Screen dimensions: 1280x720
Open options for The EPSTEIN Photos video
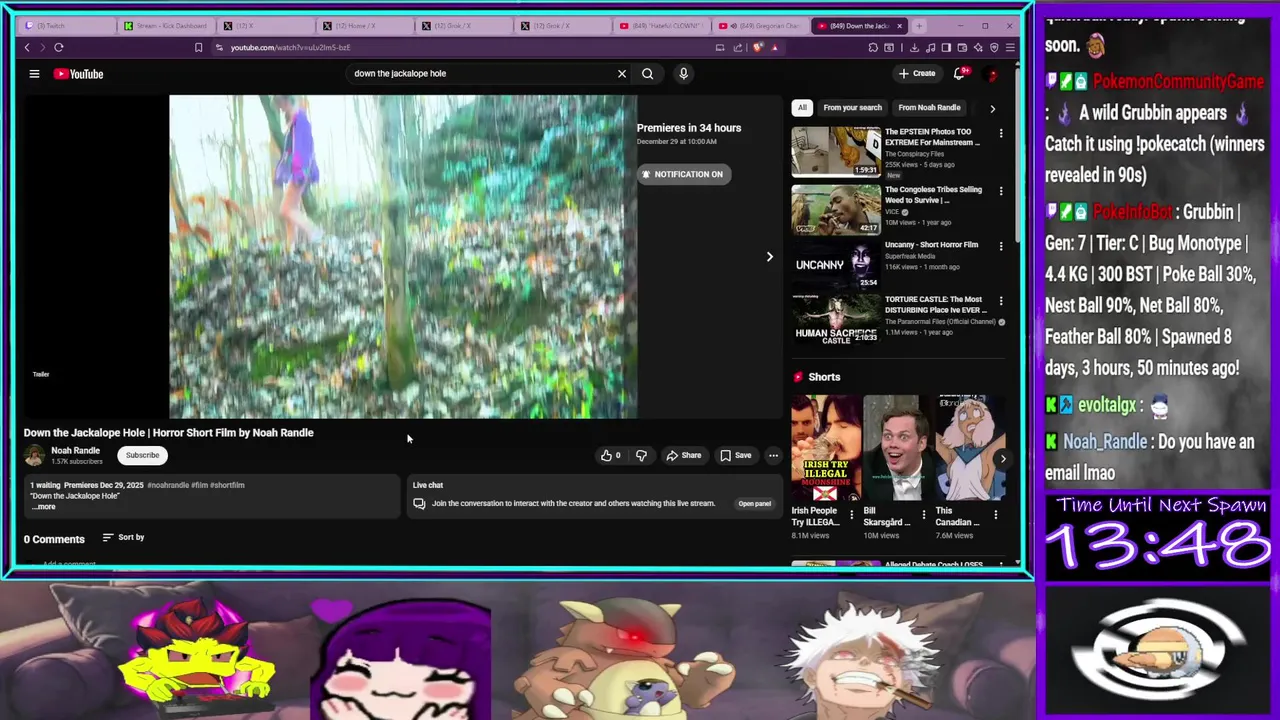1001,133
